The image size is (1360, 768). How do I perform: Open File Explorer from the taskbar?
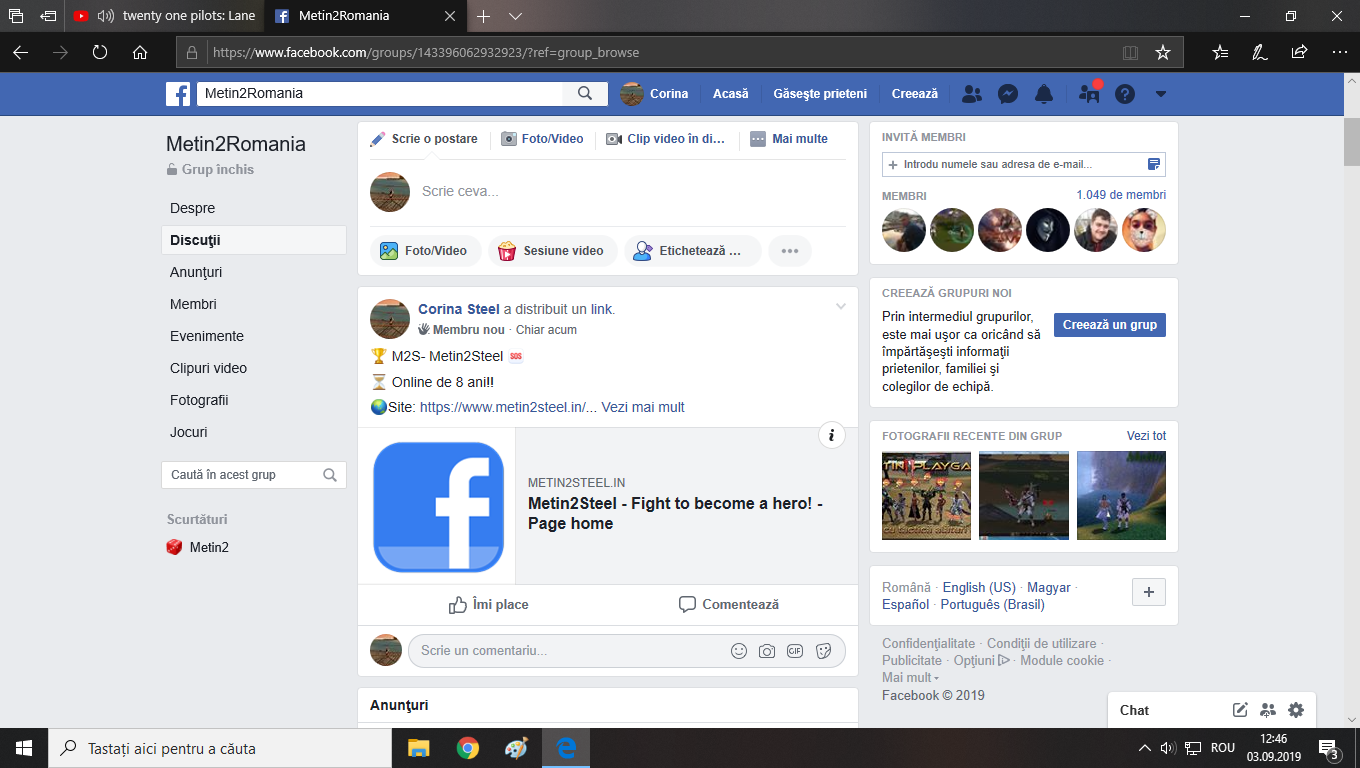pyautogui.click(x=418, y=748)
